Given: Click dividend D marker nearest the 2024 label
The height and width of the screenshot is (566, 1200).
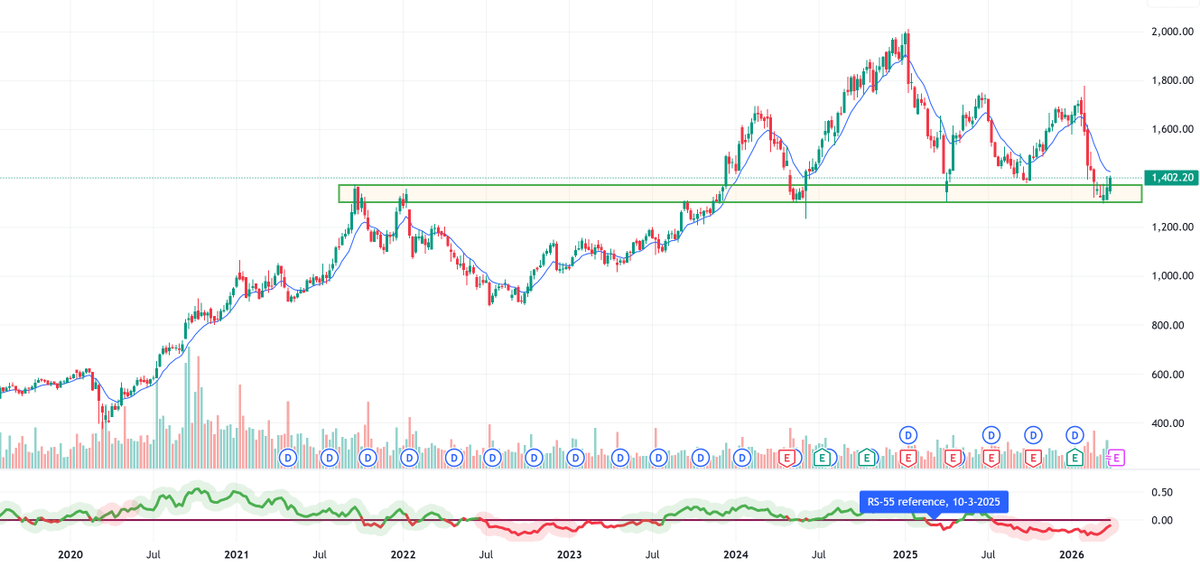Looking at the screenshot, I should click(742, 457).
